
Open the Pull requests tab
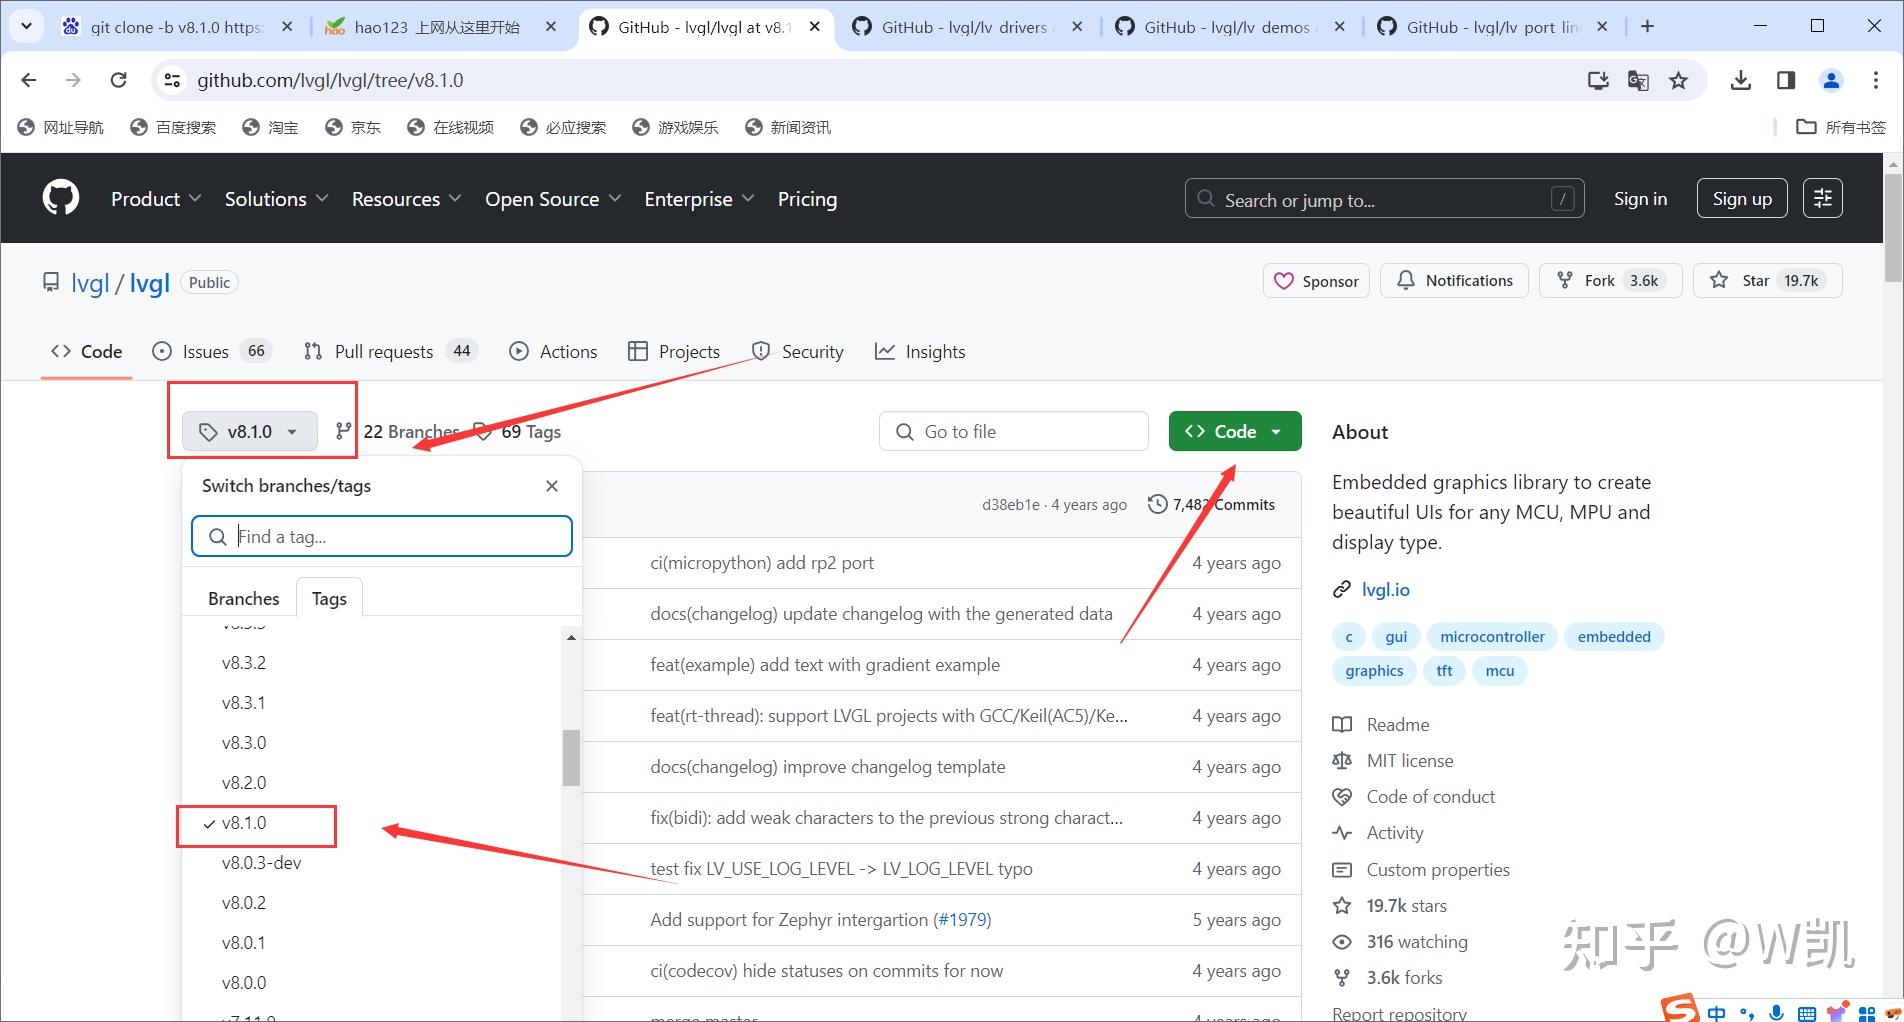click(x=390, y=351)
